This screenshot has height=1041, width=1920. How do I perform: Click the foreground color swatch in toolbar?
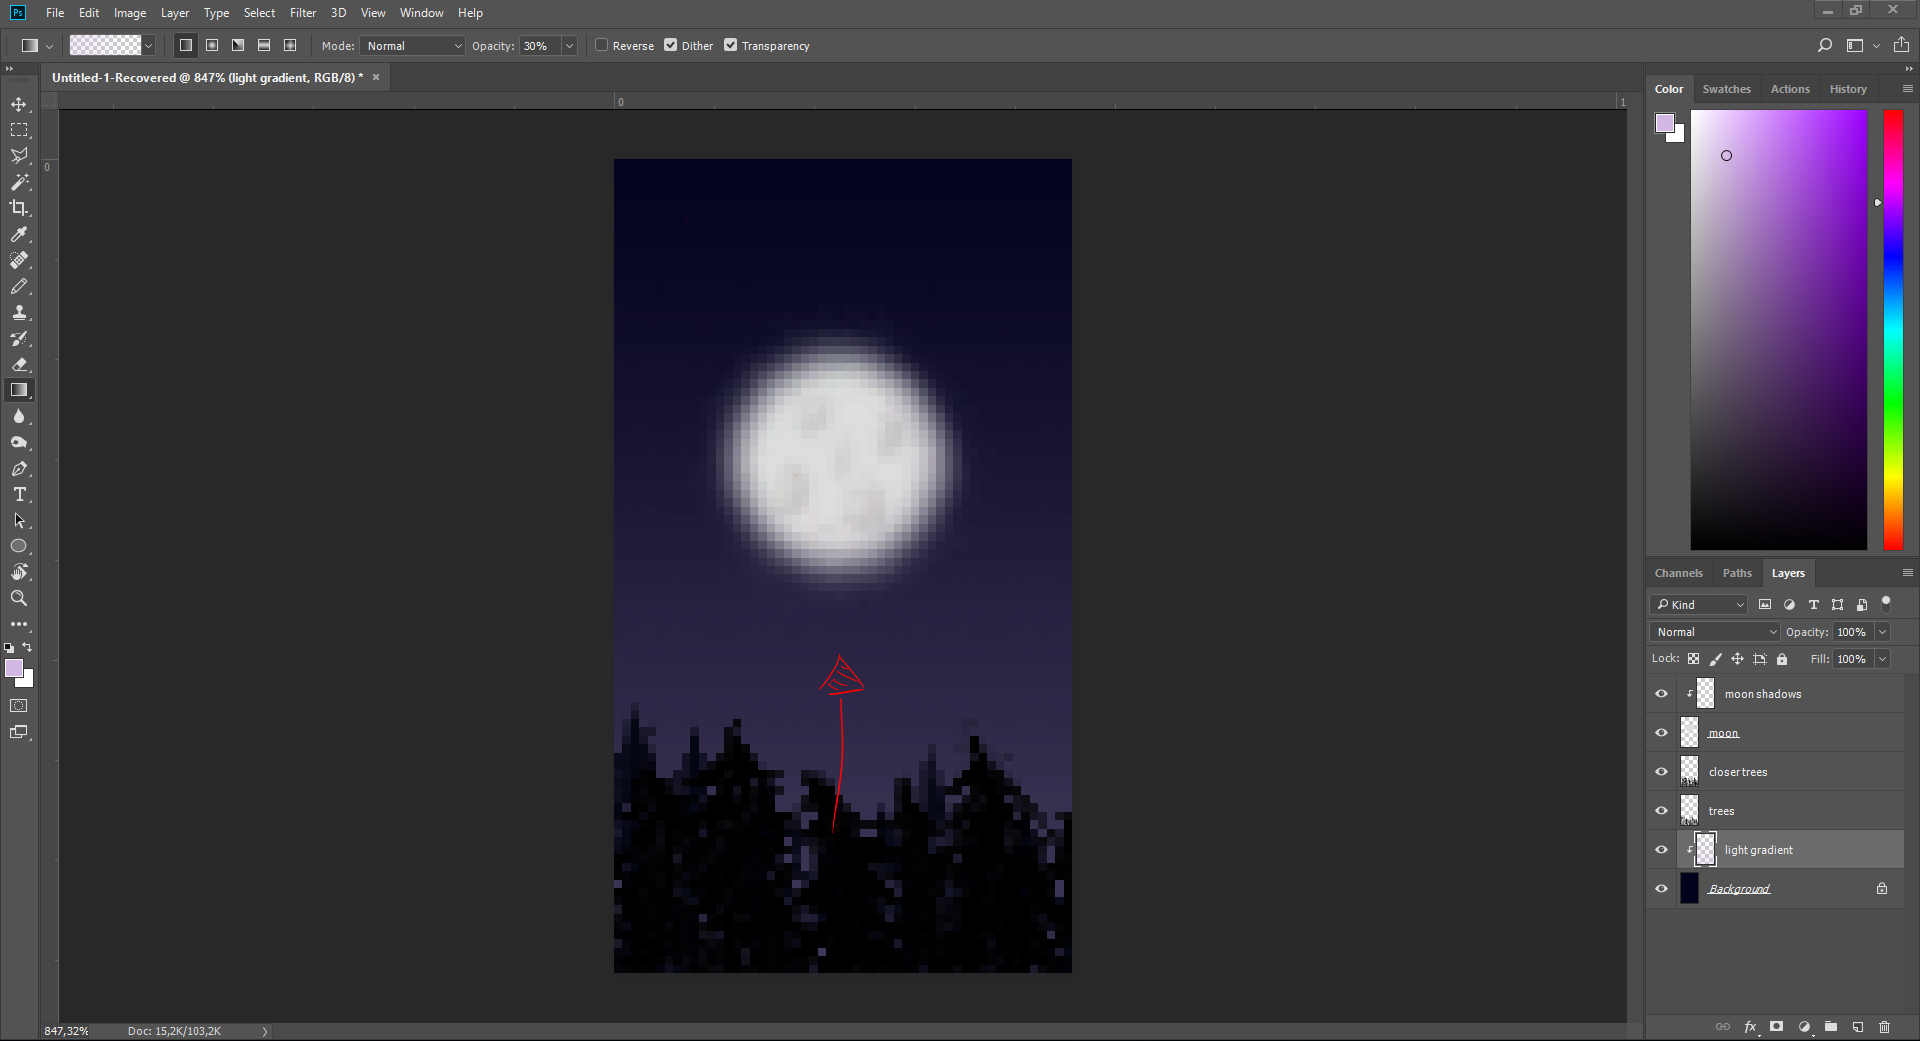click(x=14, y=668)
